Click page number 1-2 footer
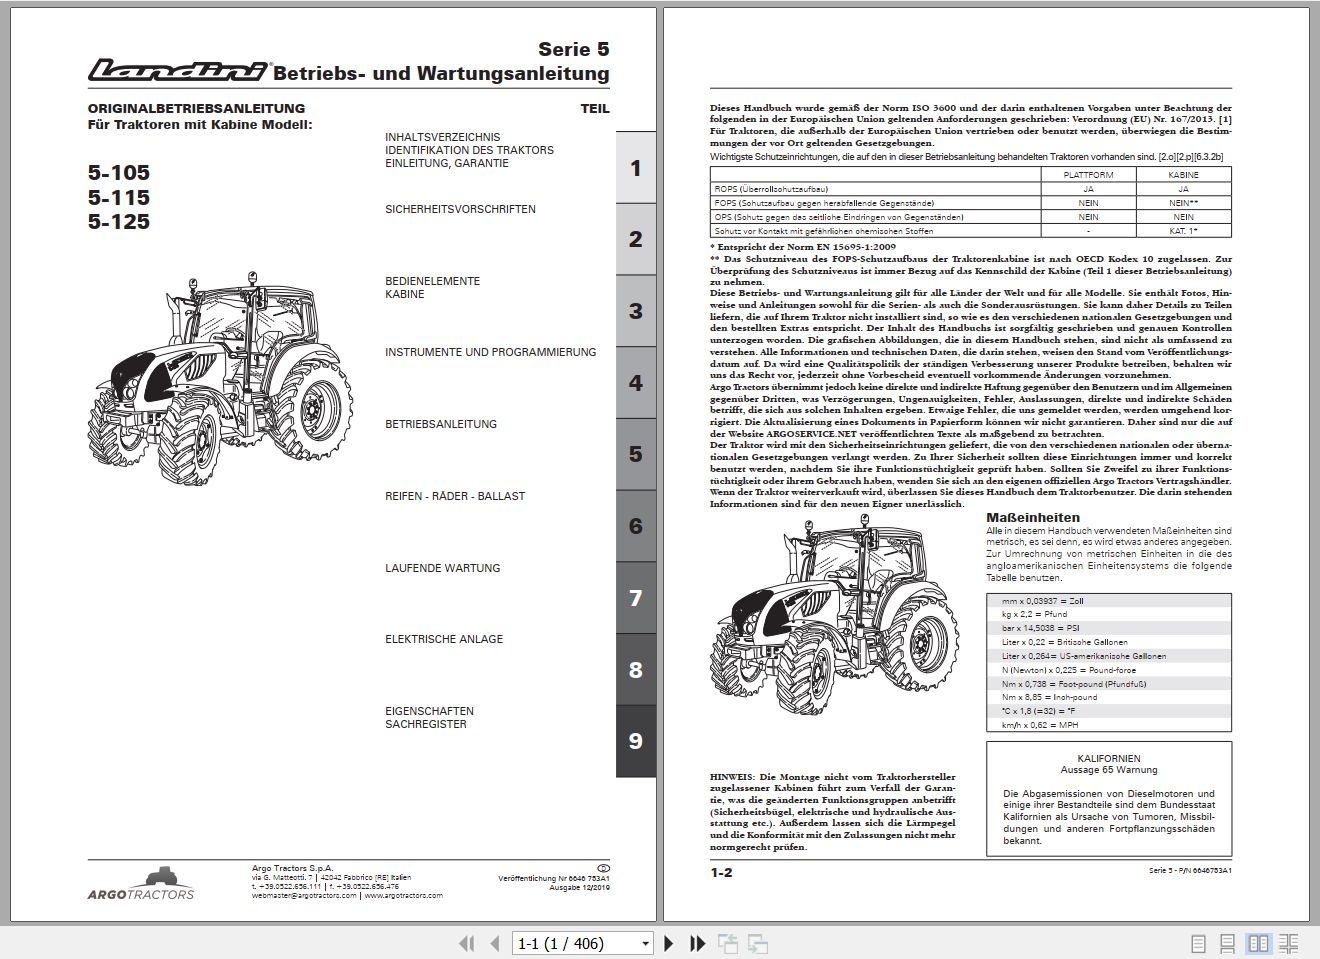 tap(721, 873)
